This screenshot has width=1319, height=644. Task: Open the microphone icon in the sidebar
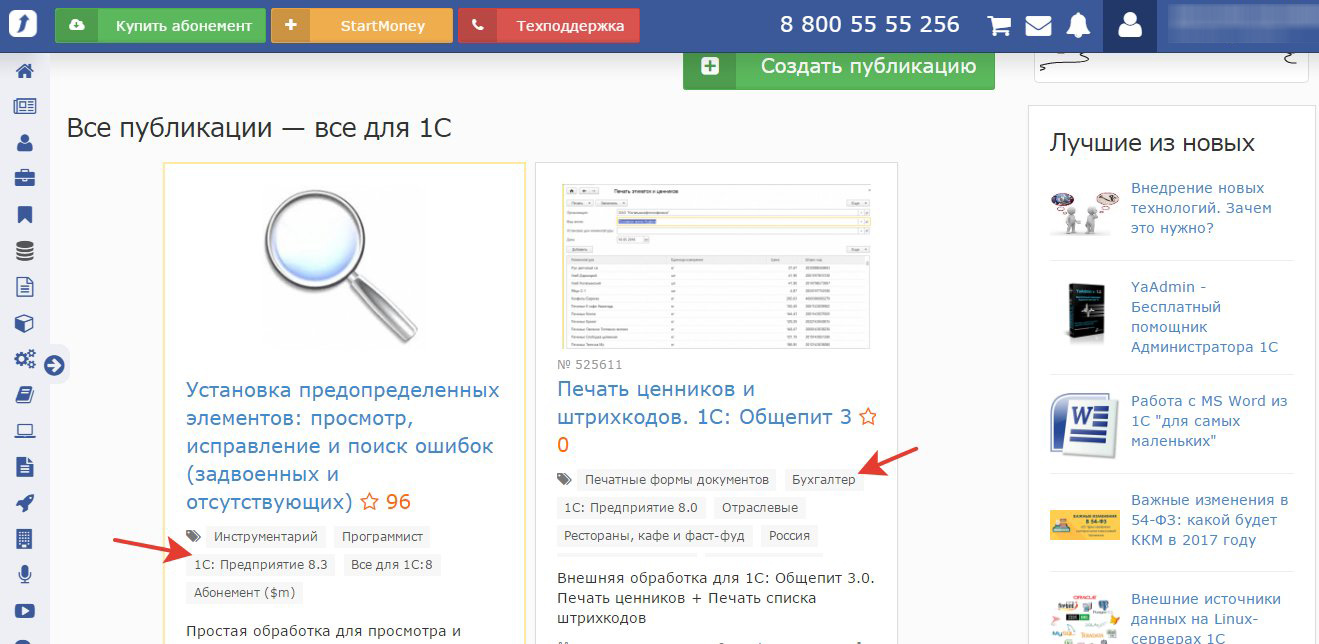(24, 575)
